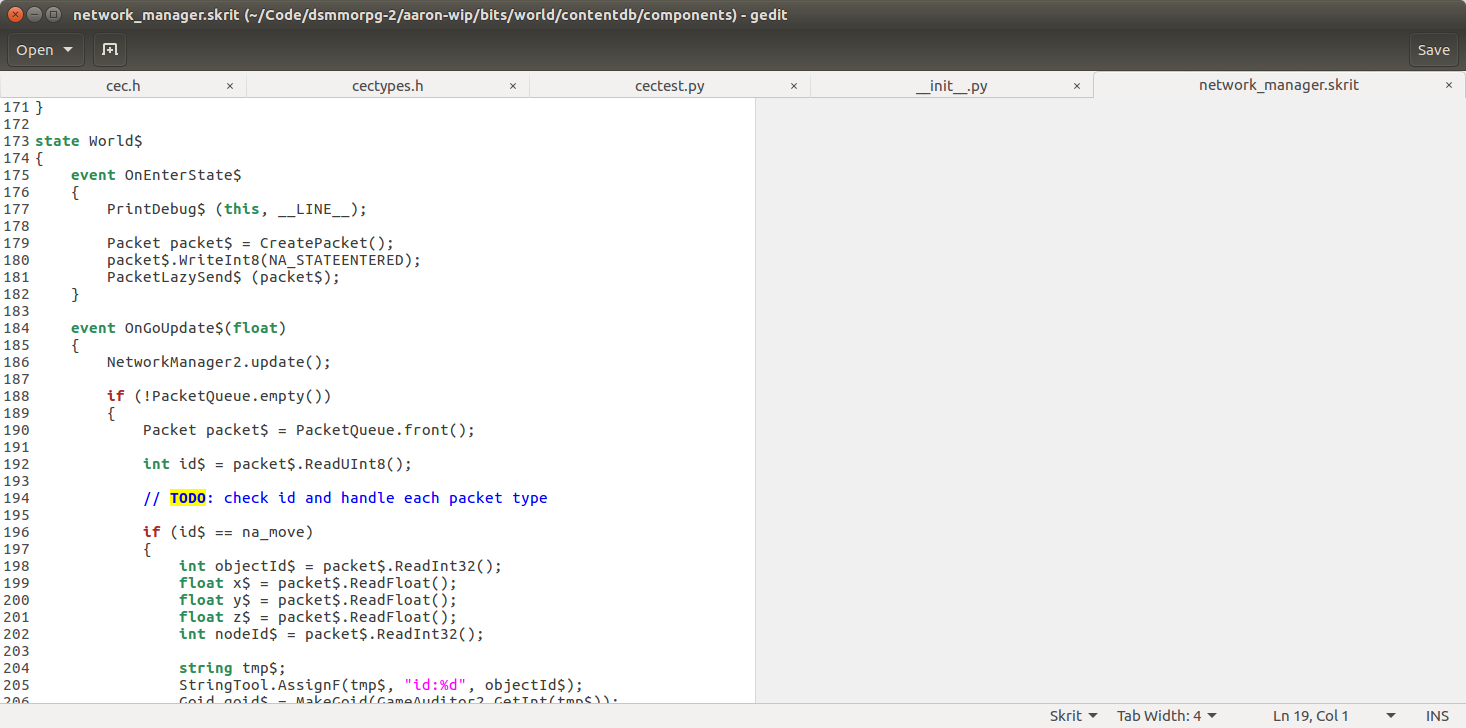Place cursor on 'state World$' line
The width and height of the screenshot is (1466, 728).
pyautogui.click(x=89, y=141)
